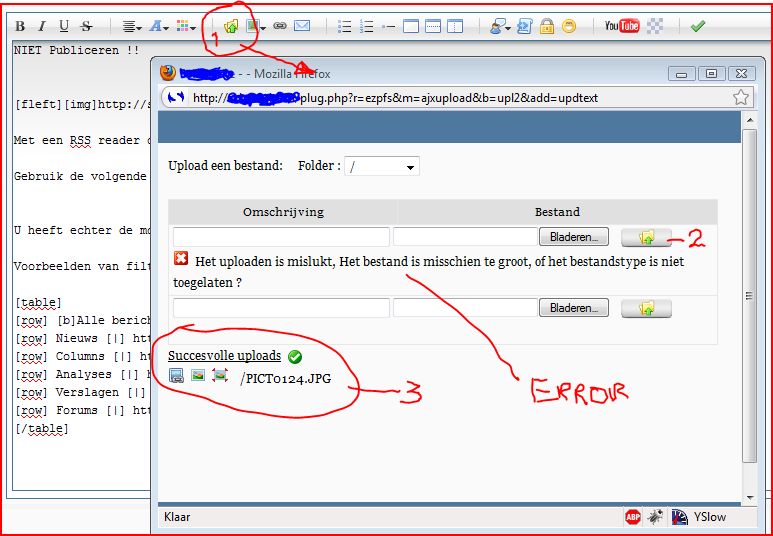Open the font color dropdown
Screen dimensions: 773x536
159,26
